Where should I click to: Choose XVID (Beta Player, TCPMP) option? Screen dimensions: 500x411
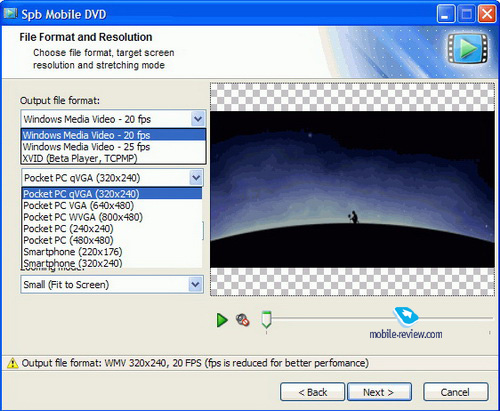(113, 158)
